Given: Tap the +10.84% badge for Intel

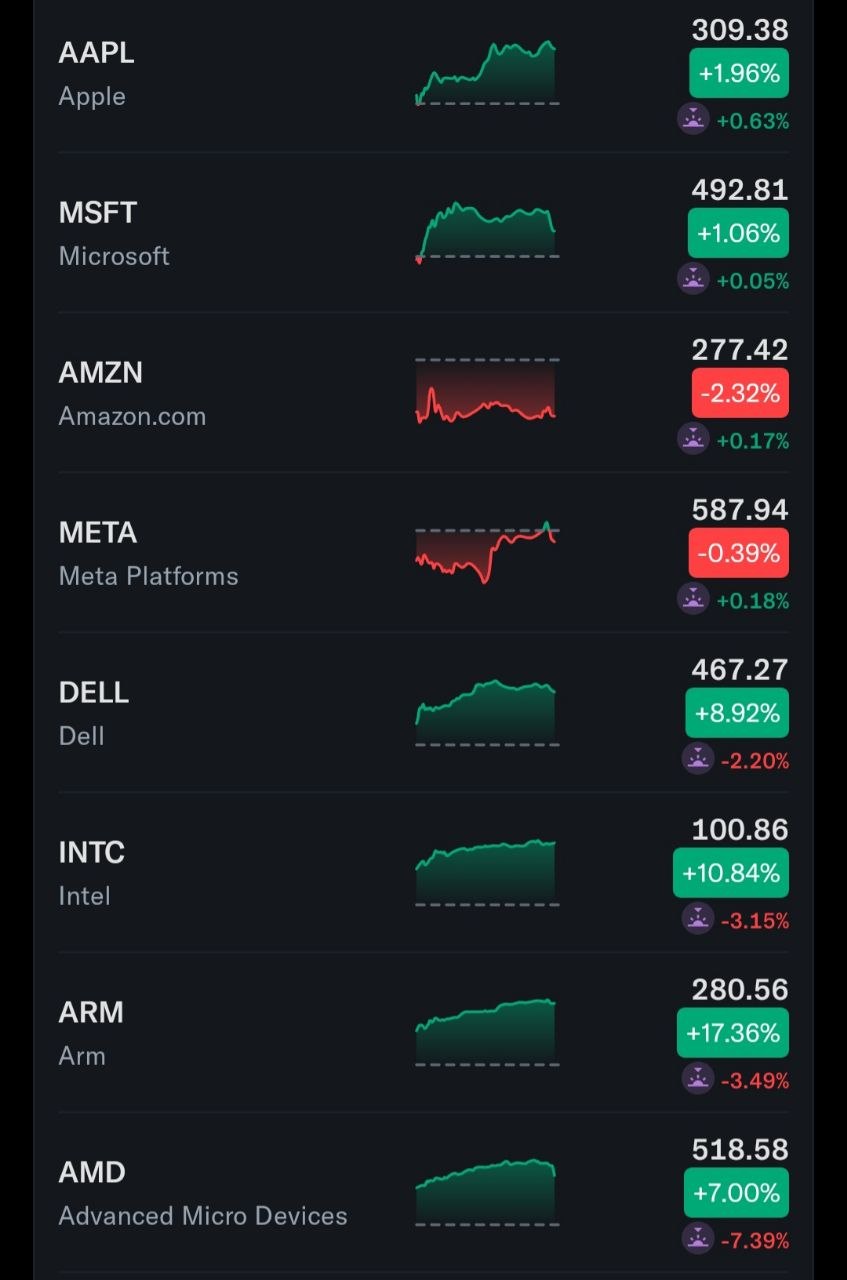Looking at the screenshot, I should (731, 873).
